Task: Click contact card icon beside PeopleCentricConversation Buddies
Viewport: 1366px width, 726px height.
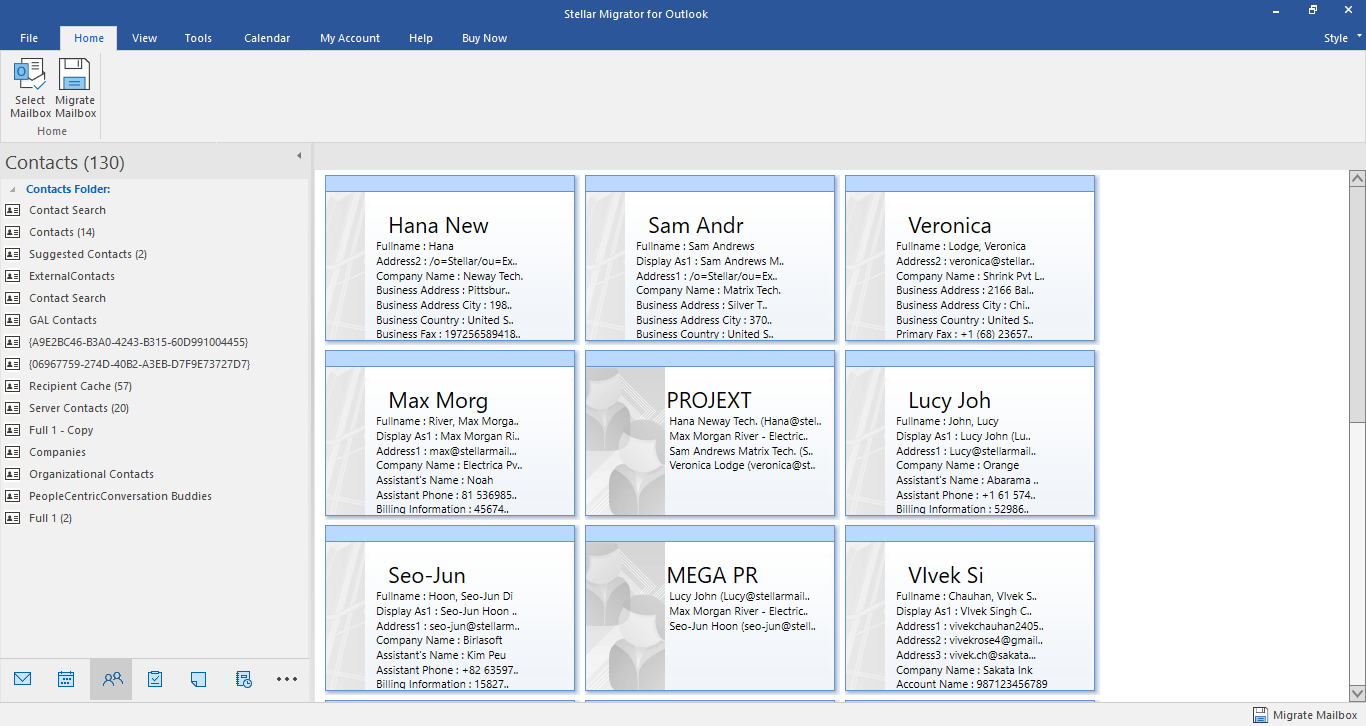Action: (x=13, y=496)
